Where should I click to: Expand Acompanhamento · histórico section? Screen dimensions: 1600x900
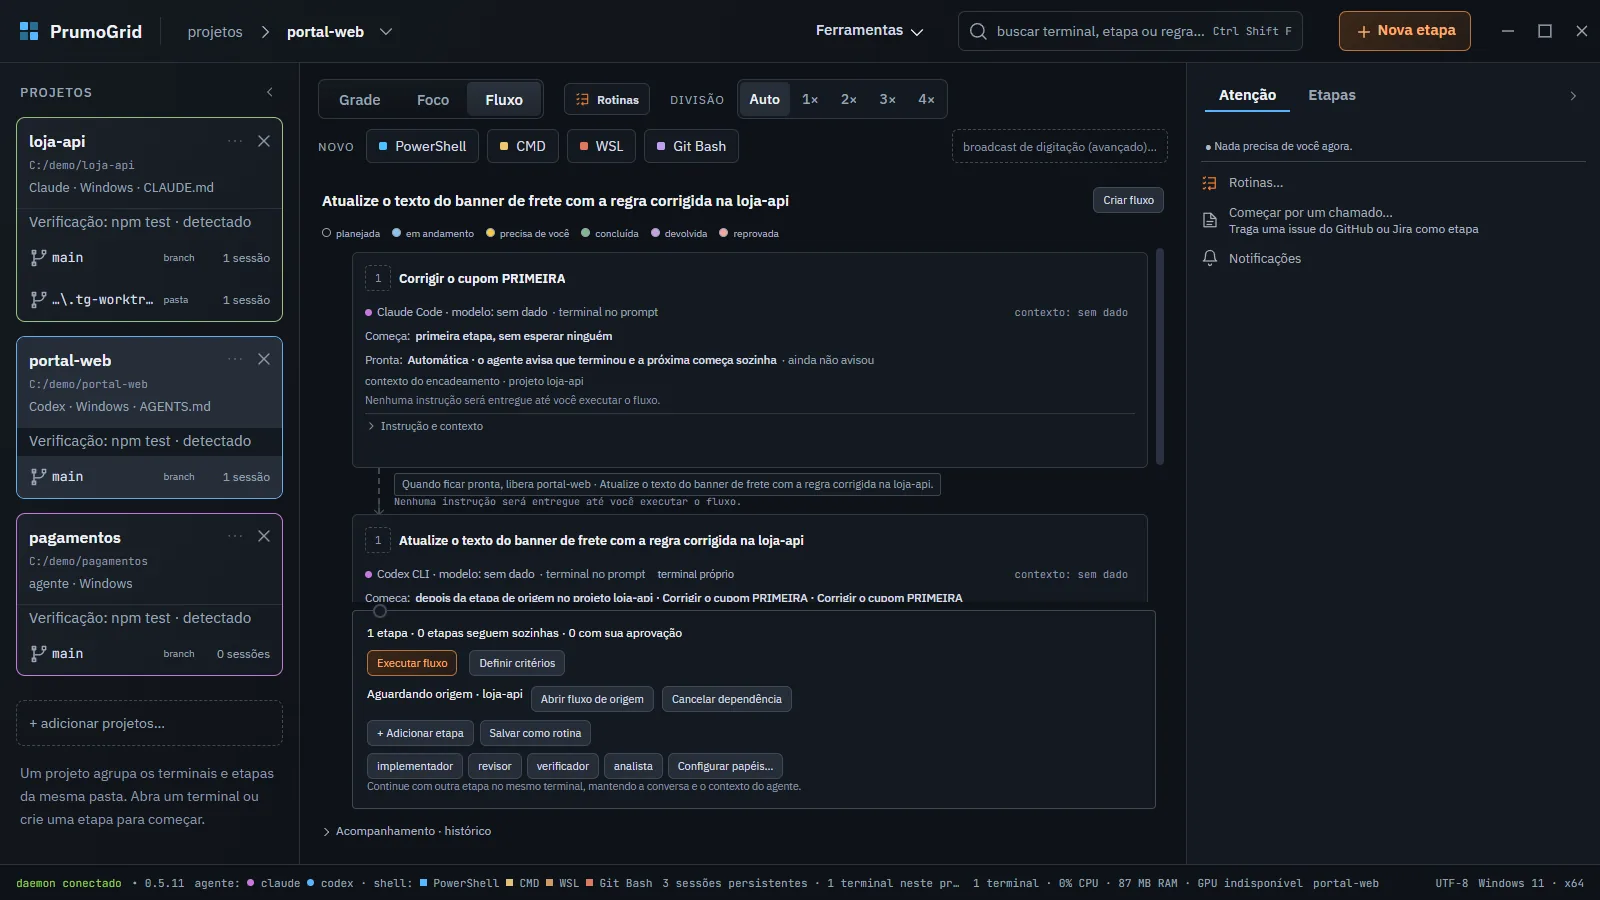[407, 831]
